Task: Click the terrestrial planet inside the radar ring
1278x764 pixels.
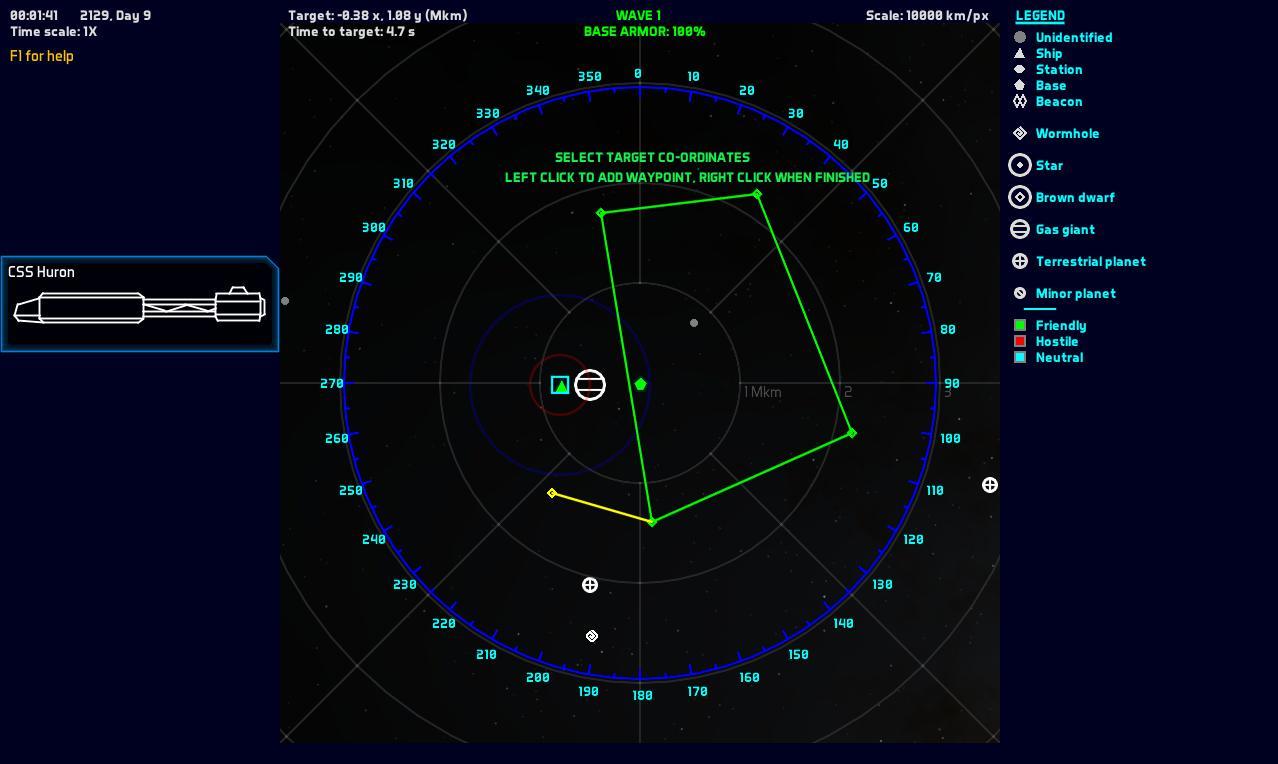Action: click(590, 585)
